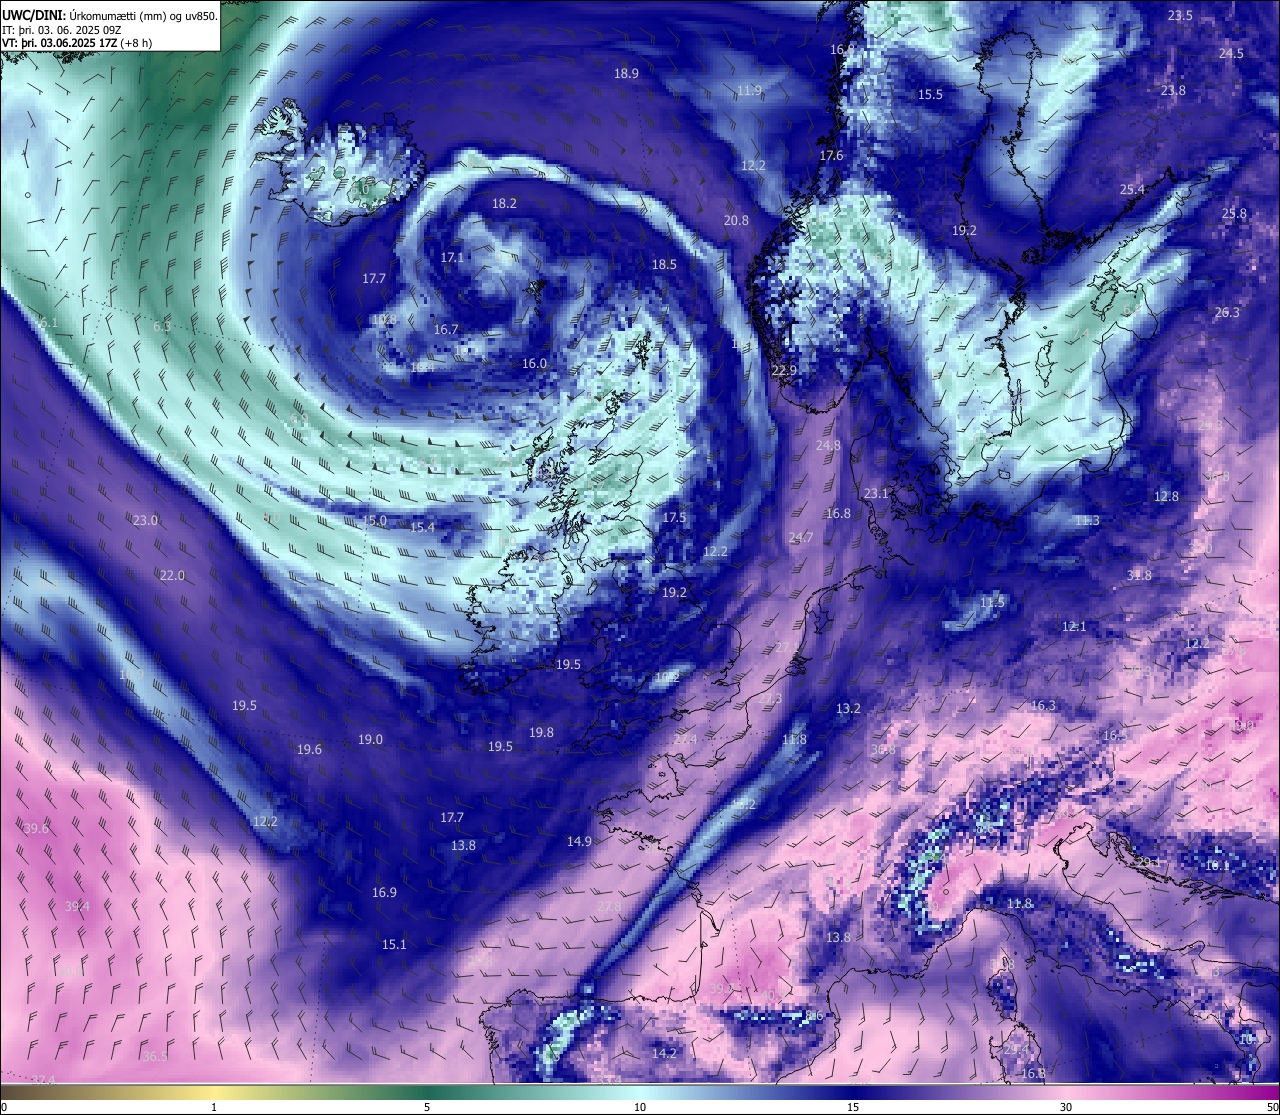Screen dimensions: 1280x1115
Task: Click the colorbar tick label 5
Action: coord(427,1107)
